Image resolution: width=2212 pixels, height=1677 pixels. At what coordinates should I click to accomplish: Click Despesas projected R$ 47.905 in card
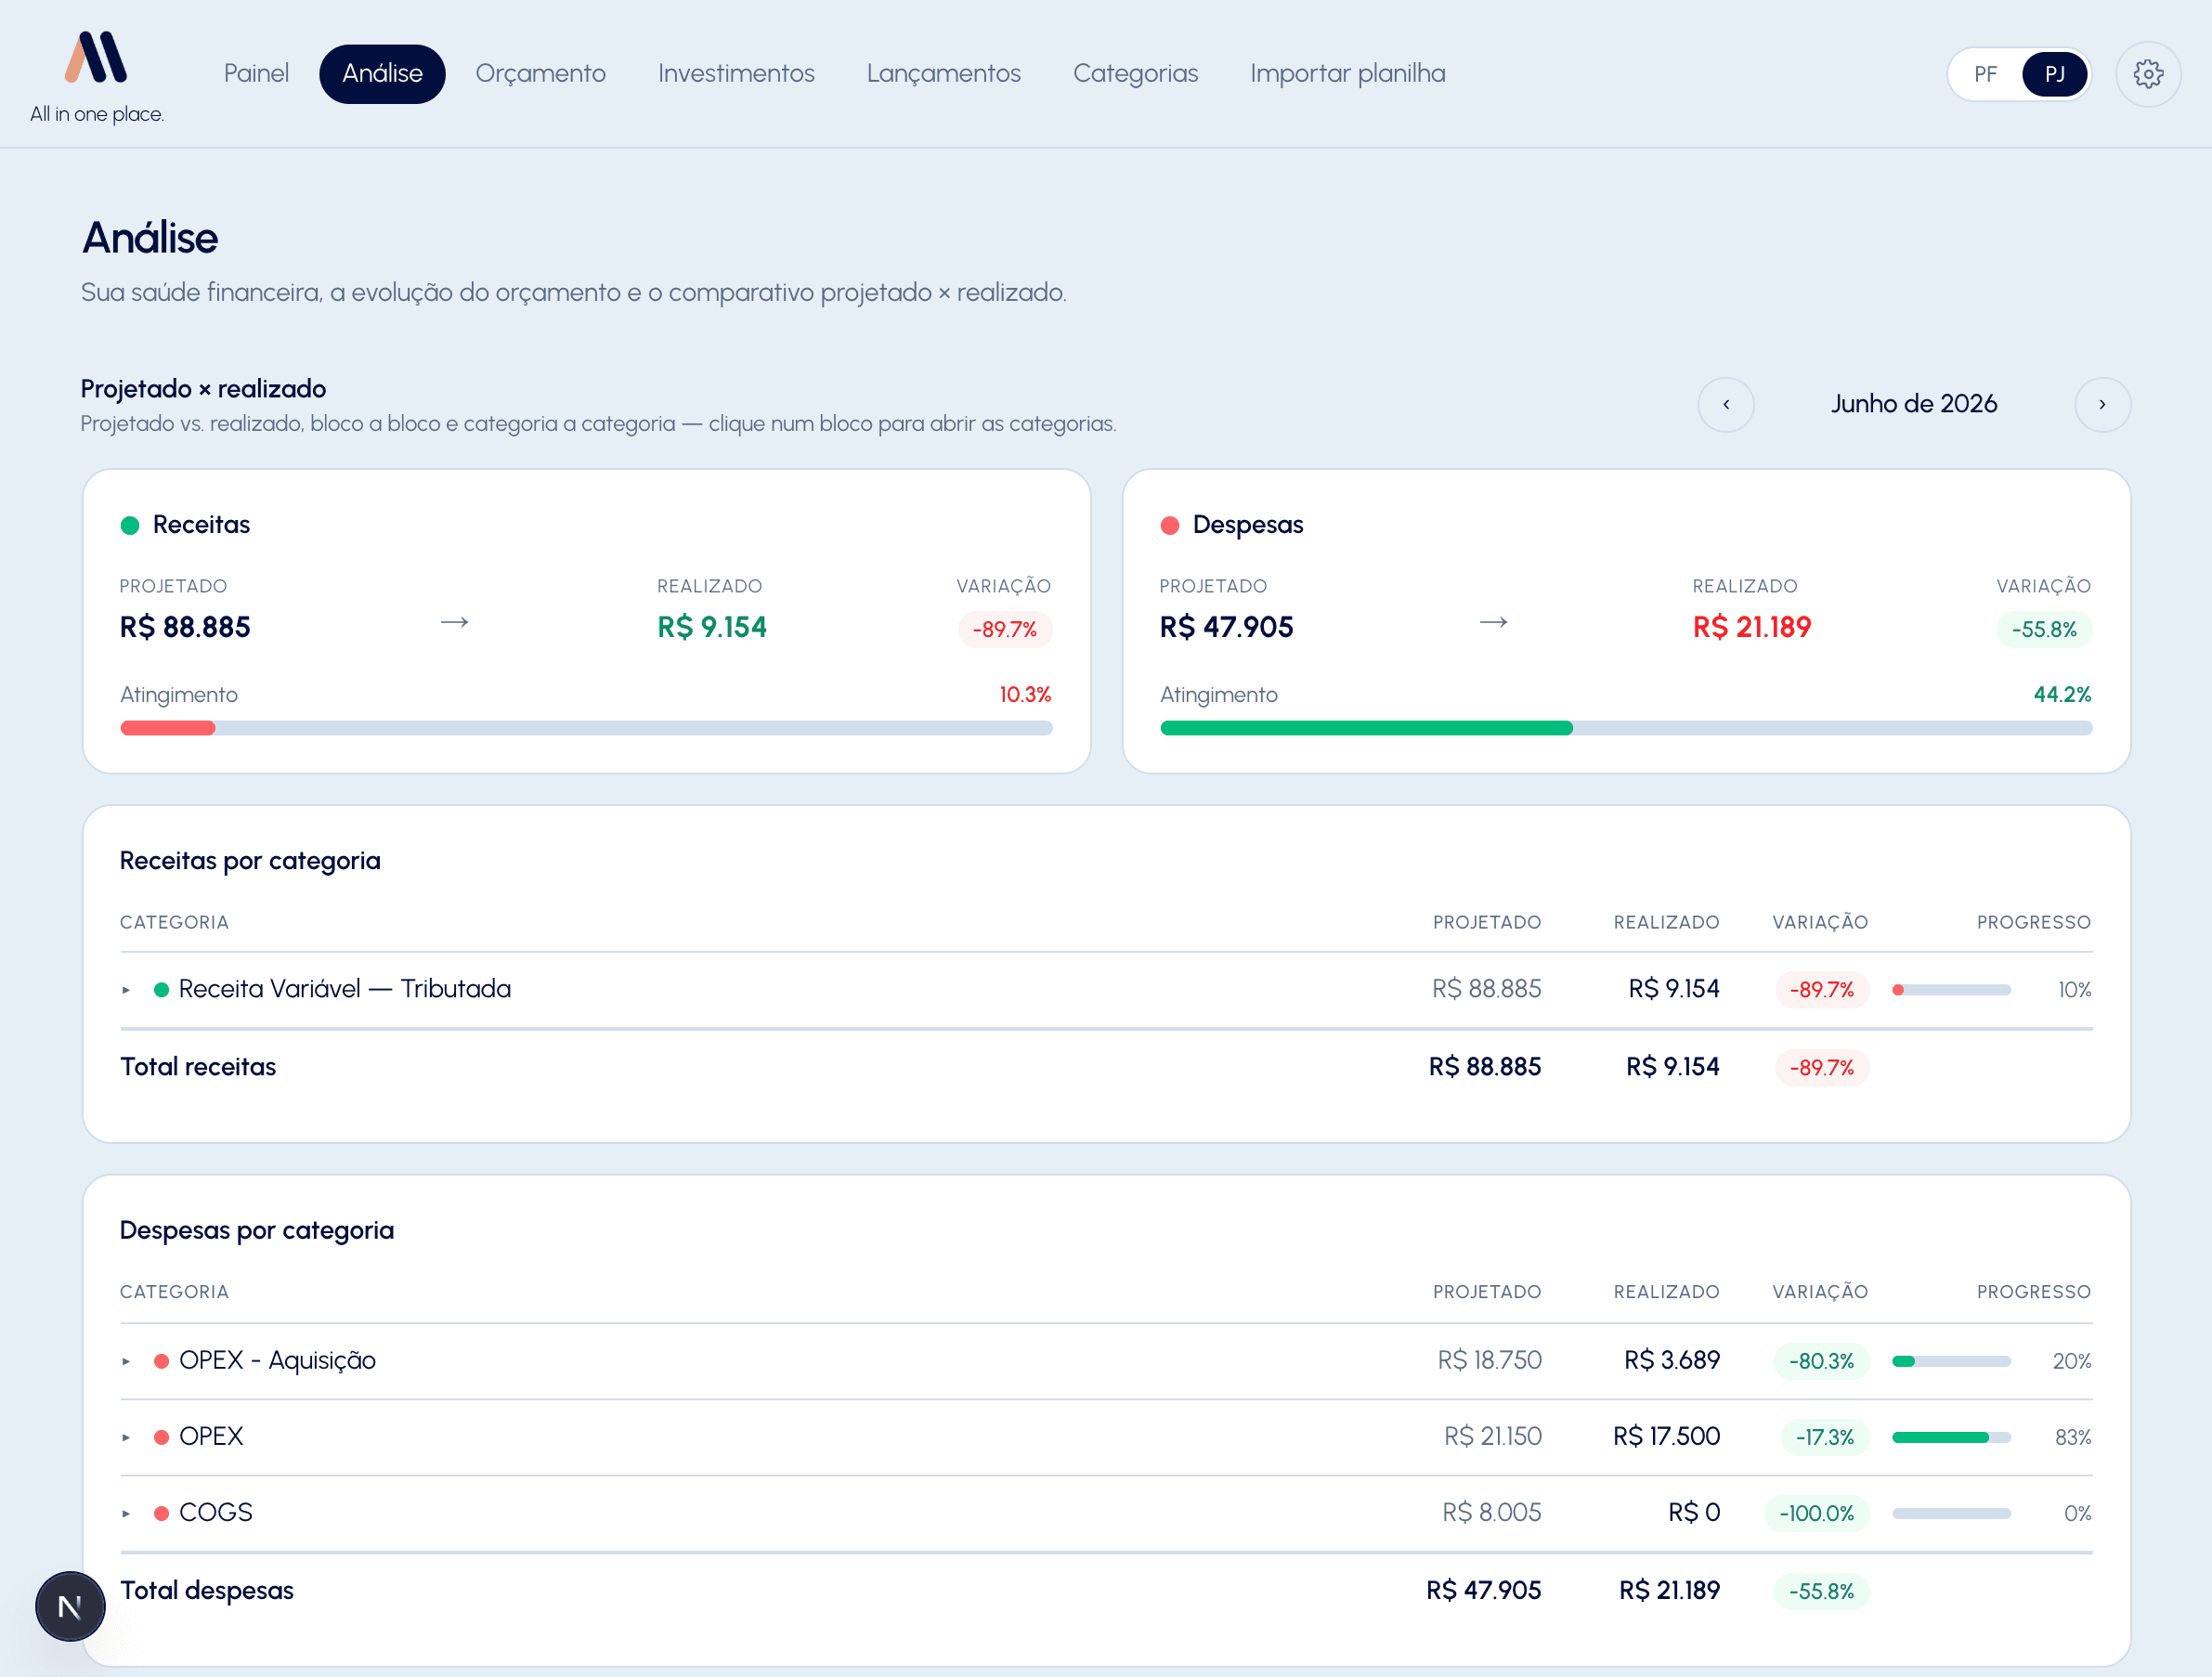[x=1226, y=627]
